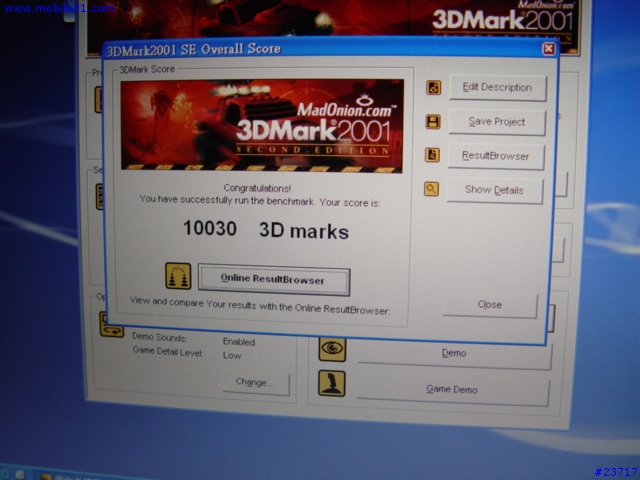Click the 'Congratulations!' text
The image size is (640, 480).
[257, 188]
